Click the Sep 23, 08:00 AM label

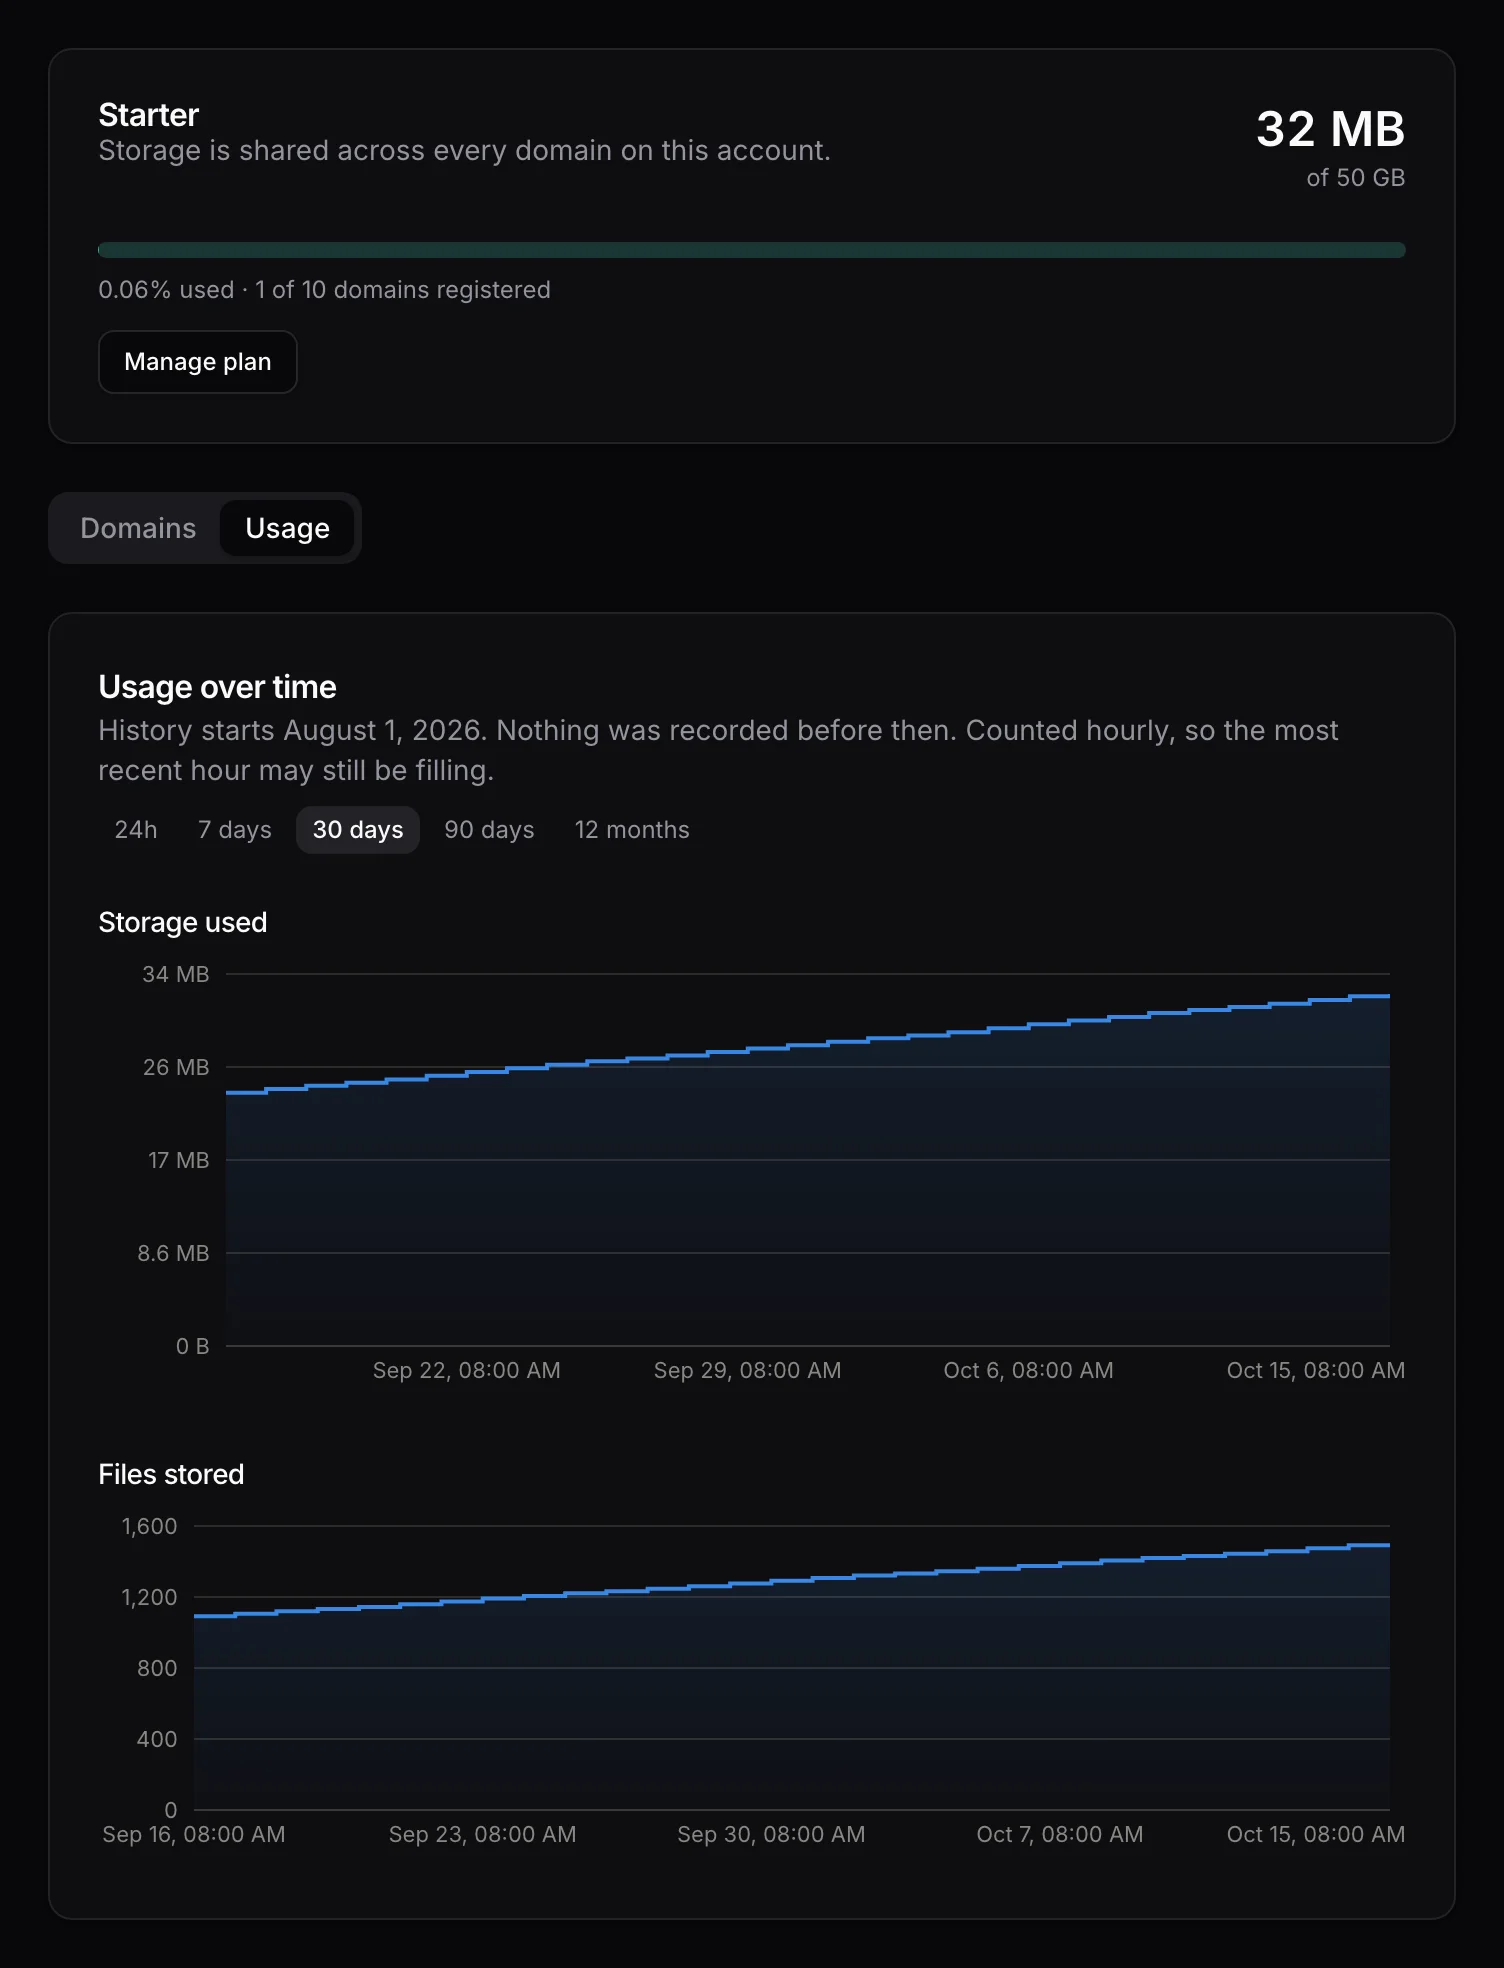(x=482, y=1834)
